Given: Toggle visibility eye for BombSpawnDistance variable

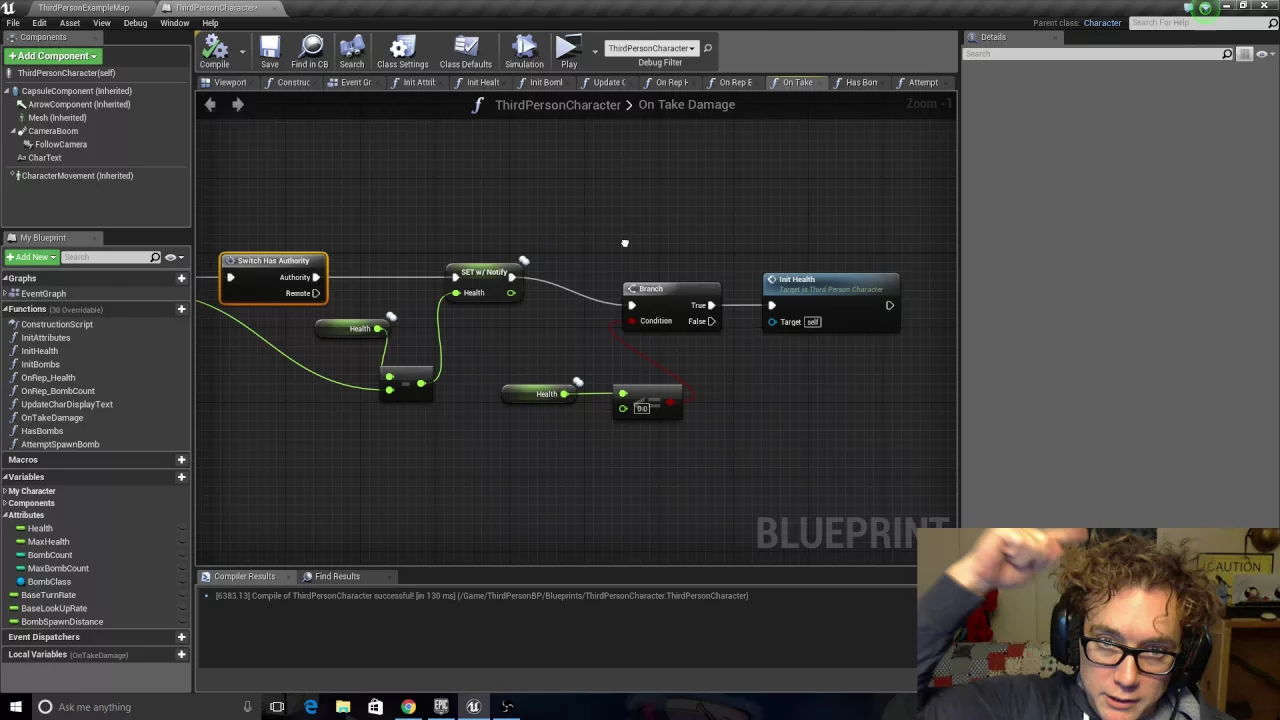Looking at the screenshot, I should (181, 621).
